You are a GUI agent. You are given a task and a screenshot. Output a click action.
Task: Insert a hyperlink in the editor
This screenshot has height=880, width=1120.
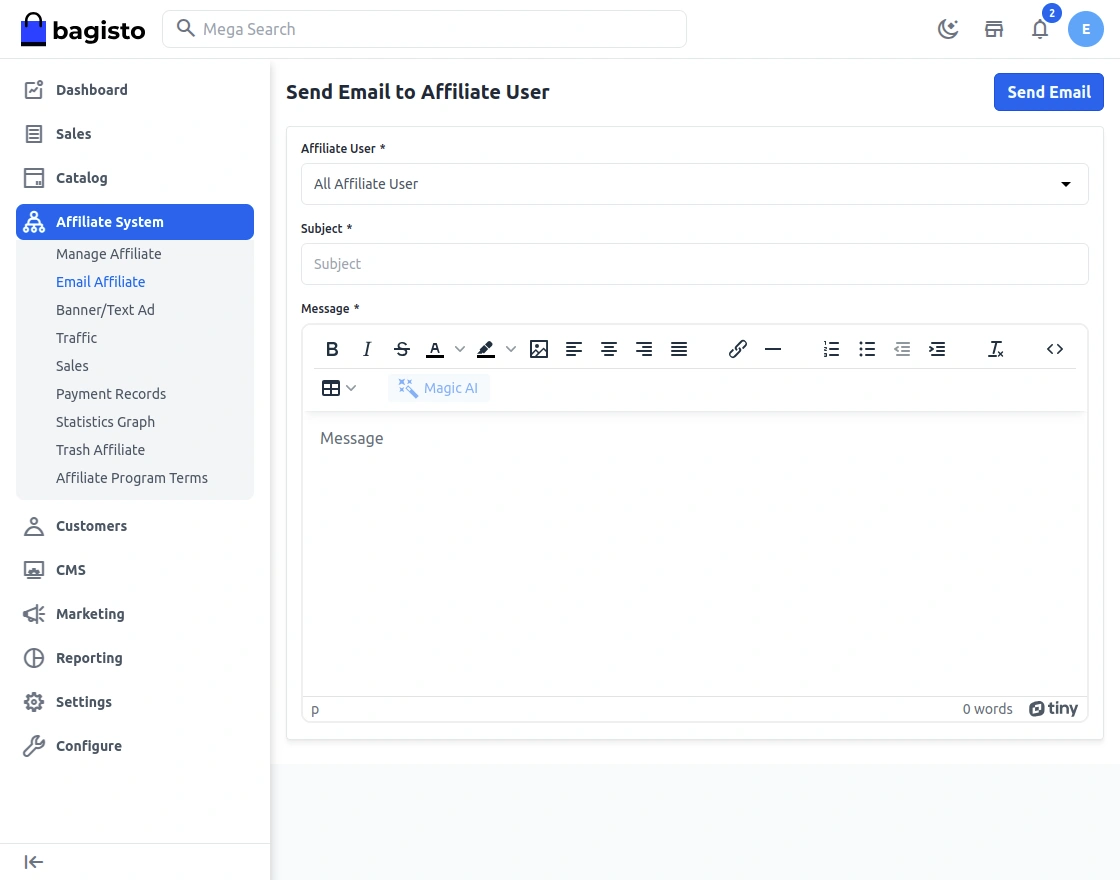[737, 349]
